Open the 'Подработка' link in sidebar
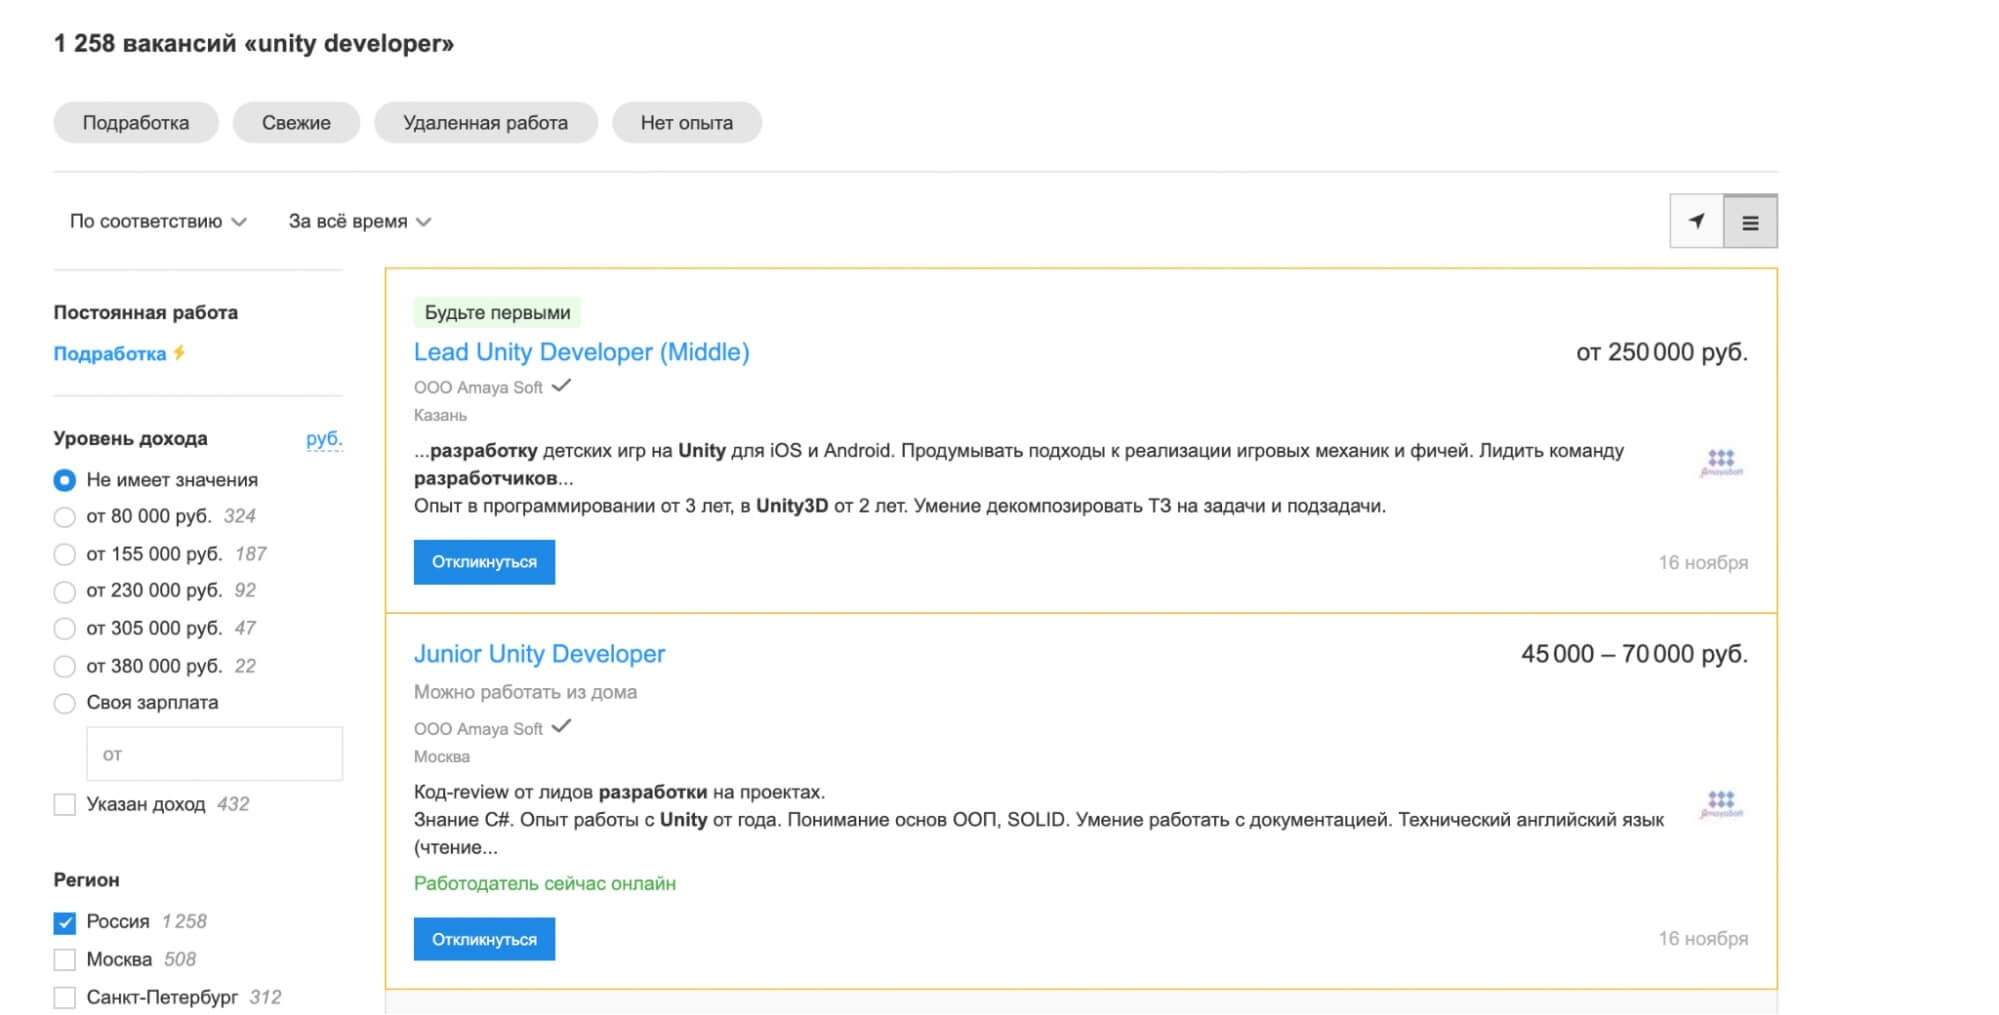The height and width of the screenshot is (1015, 1999). [110, 354]
